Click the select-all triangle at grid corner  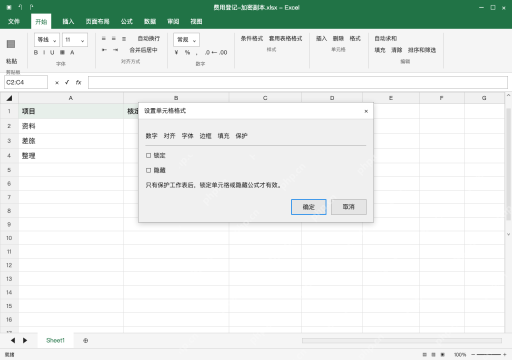[9, 98]
